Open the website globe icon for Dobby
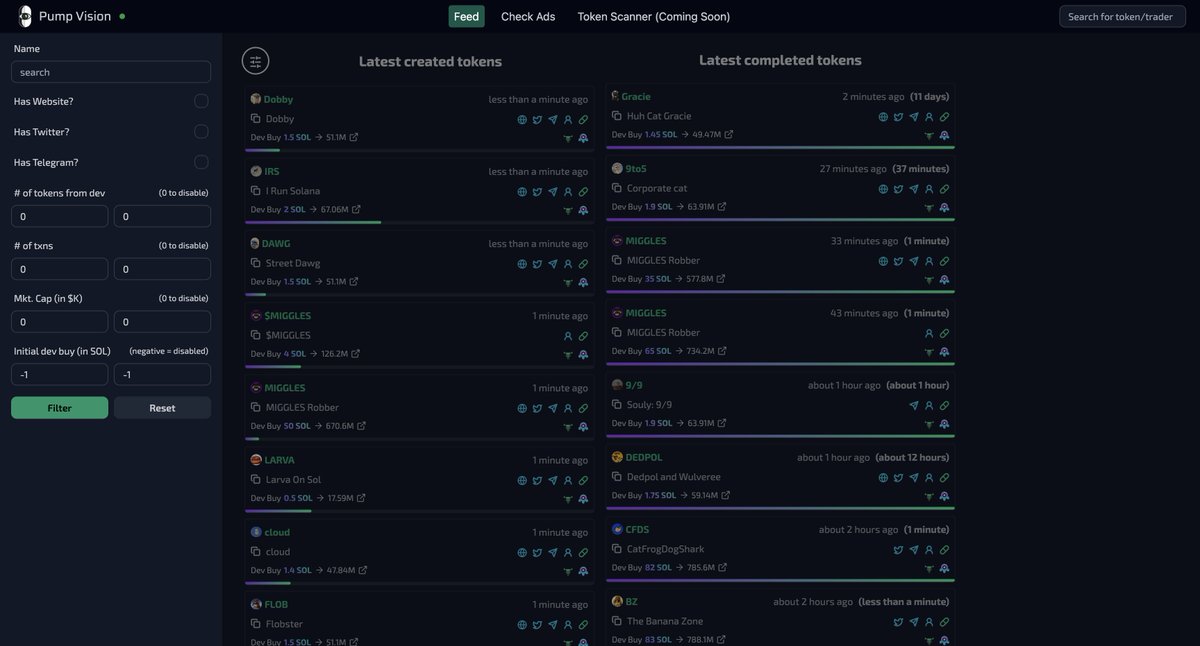 (x=522, y=119)
